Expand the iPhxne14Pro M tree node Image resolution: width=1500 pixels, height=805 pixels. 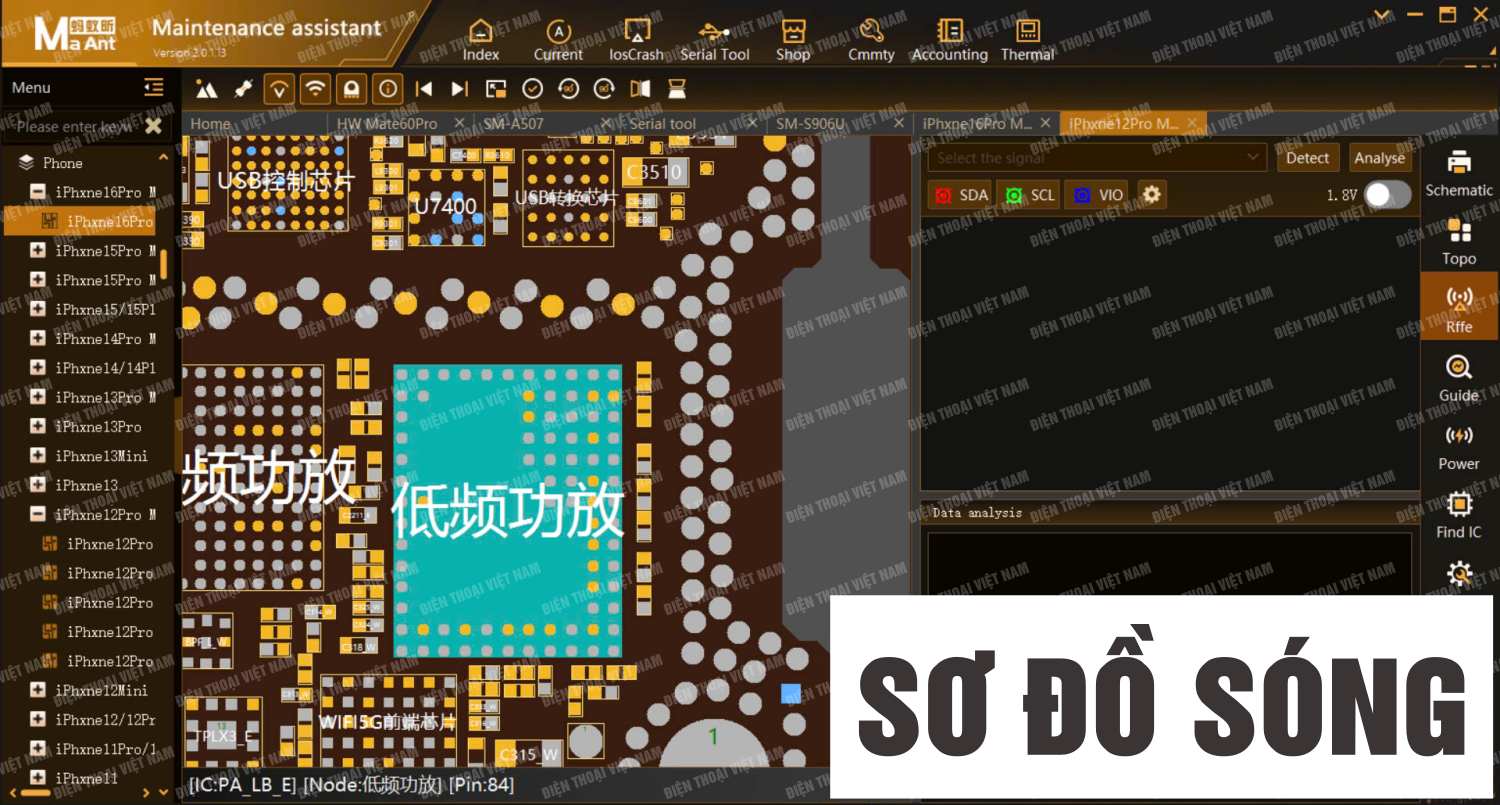tap(38, 339)
